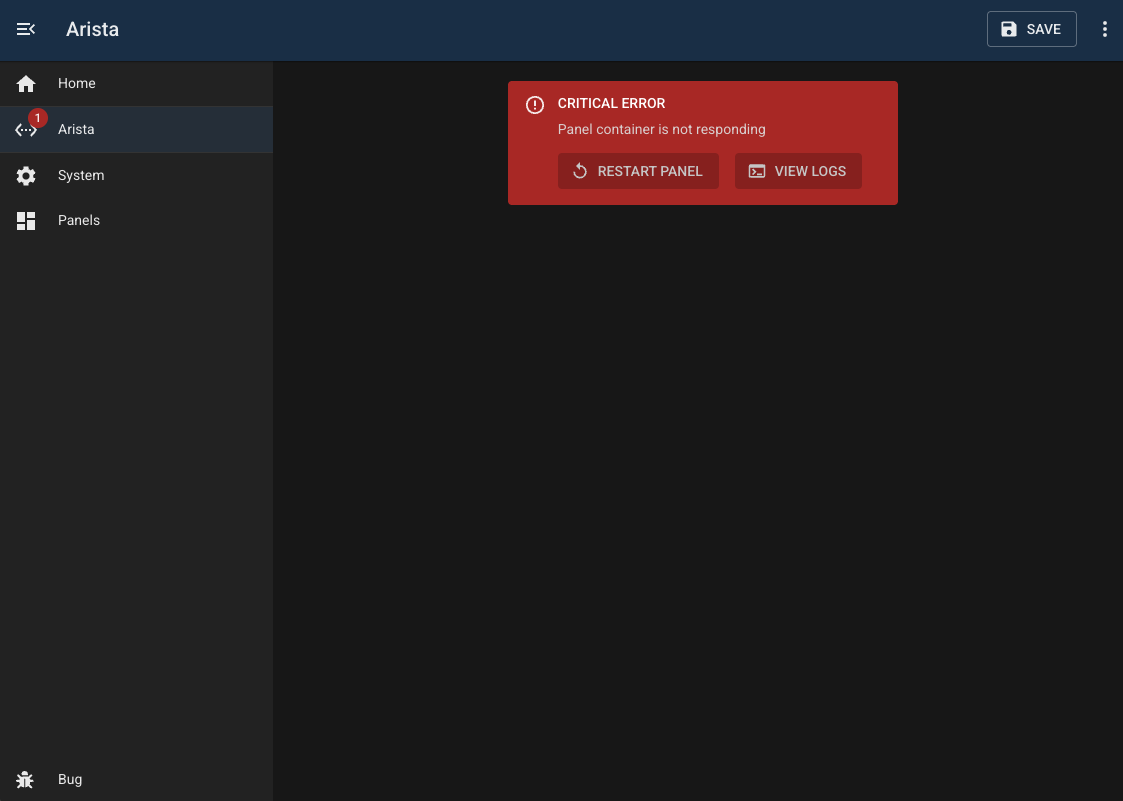Click the Home icon in the sidebar

point(25,83)
